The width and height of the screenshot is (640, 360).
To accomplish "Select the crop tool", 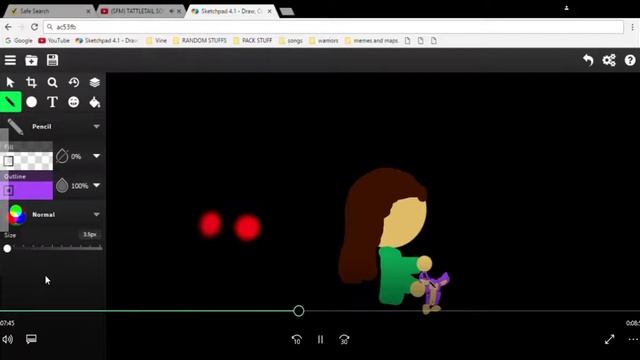I will point(31,82).
